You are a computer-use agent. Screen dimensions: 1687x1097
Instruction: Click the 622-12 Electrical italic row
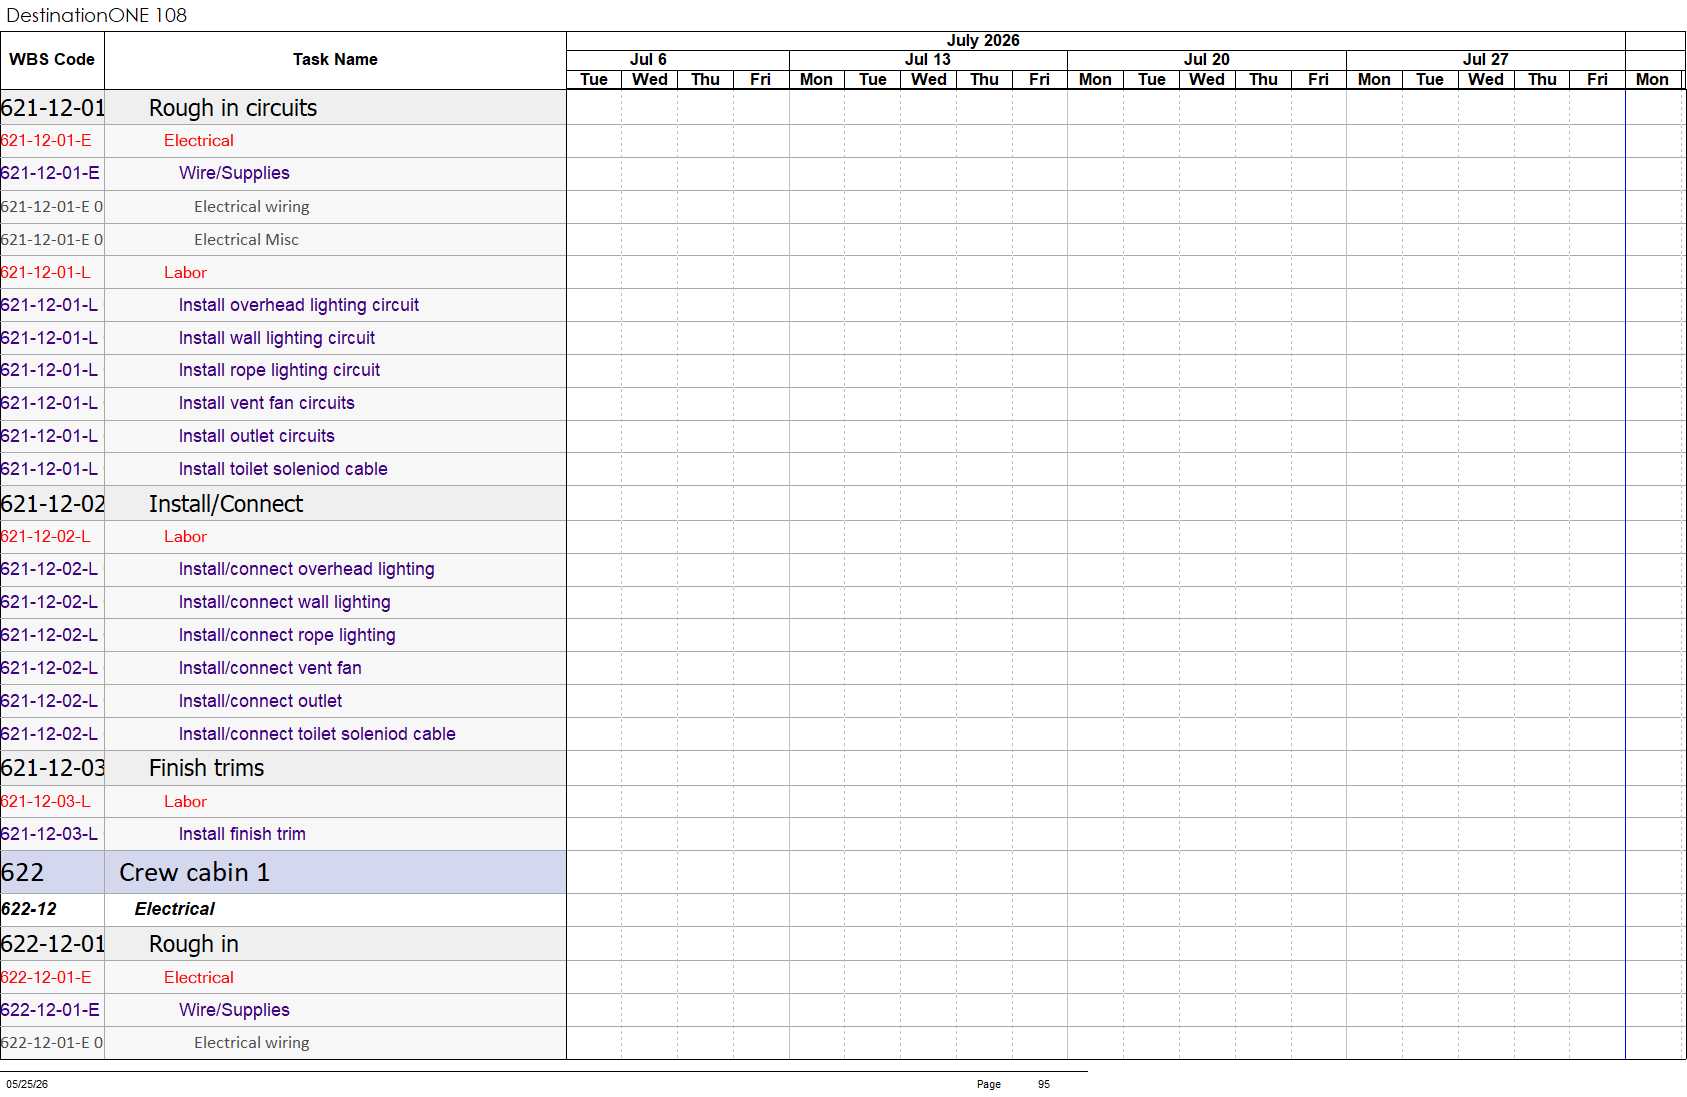coord(283,909)
